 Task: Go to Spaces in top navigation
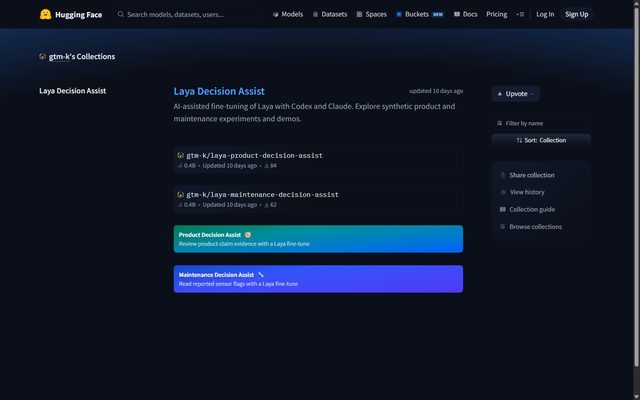pyautogui.click(x=371, y=14)
